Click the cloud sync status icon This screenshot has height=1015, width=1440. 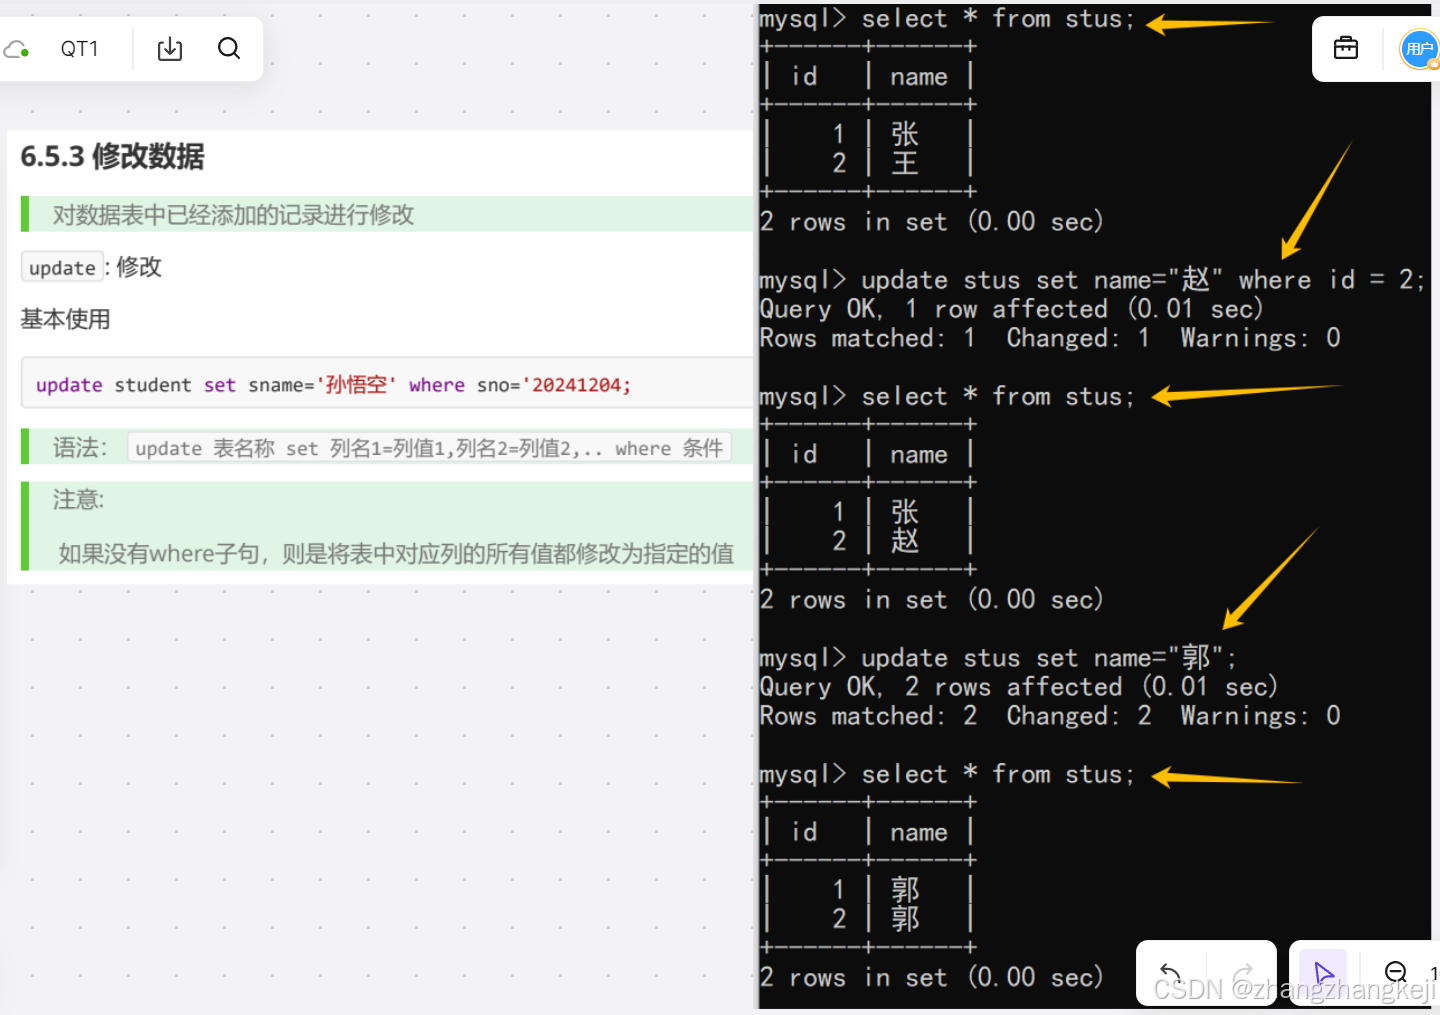[16, 49]
